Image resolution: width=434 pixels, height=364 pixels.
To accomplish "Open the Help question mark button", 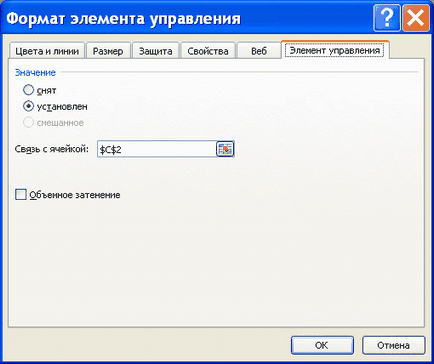I will pyautogui.click(x=387, y=18).
